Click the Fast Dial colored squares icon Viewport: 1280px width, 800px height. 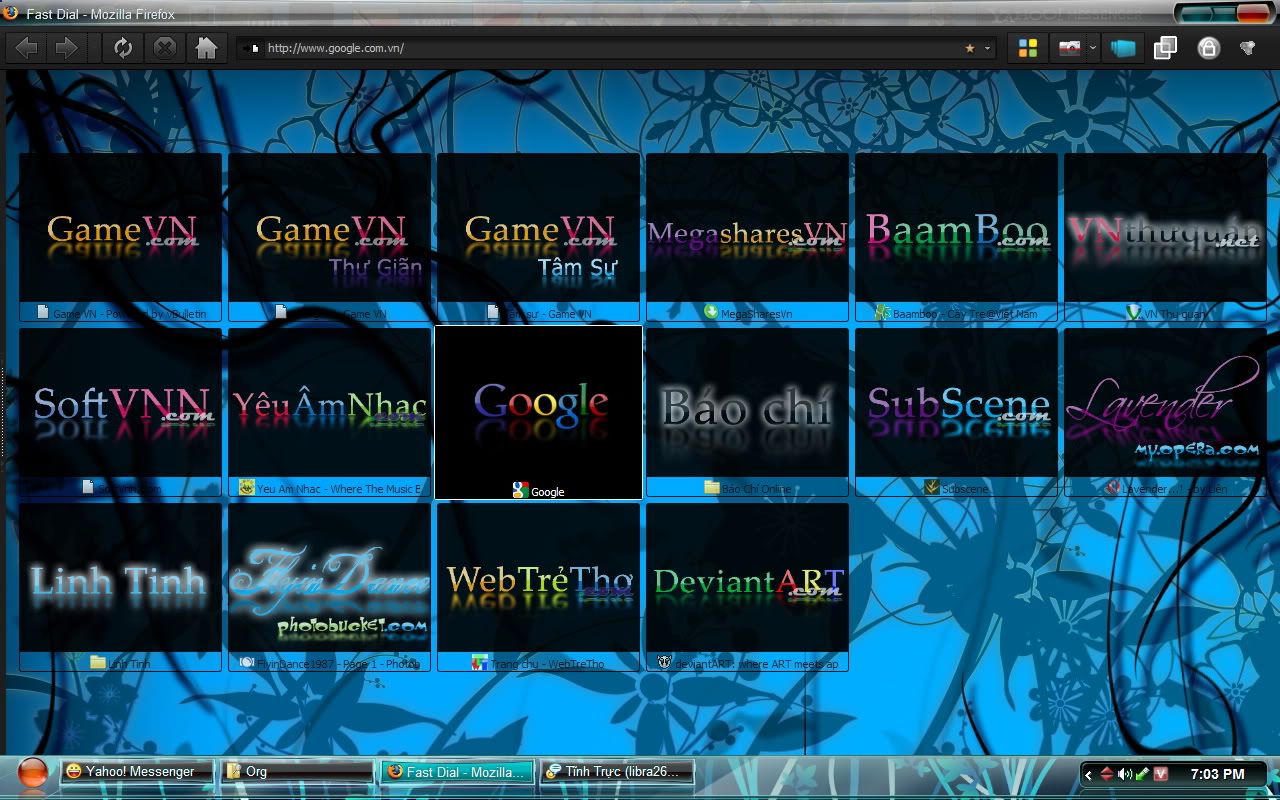[x=1027, y=48]
